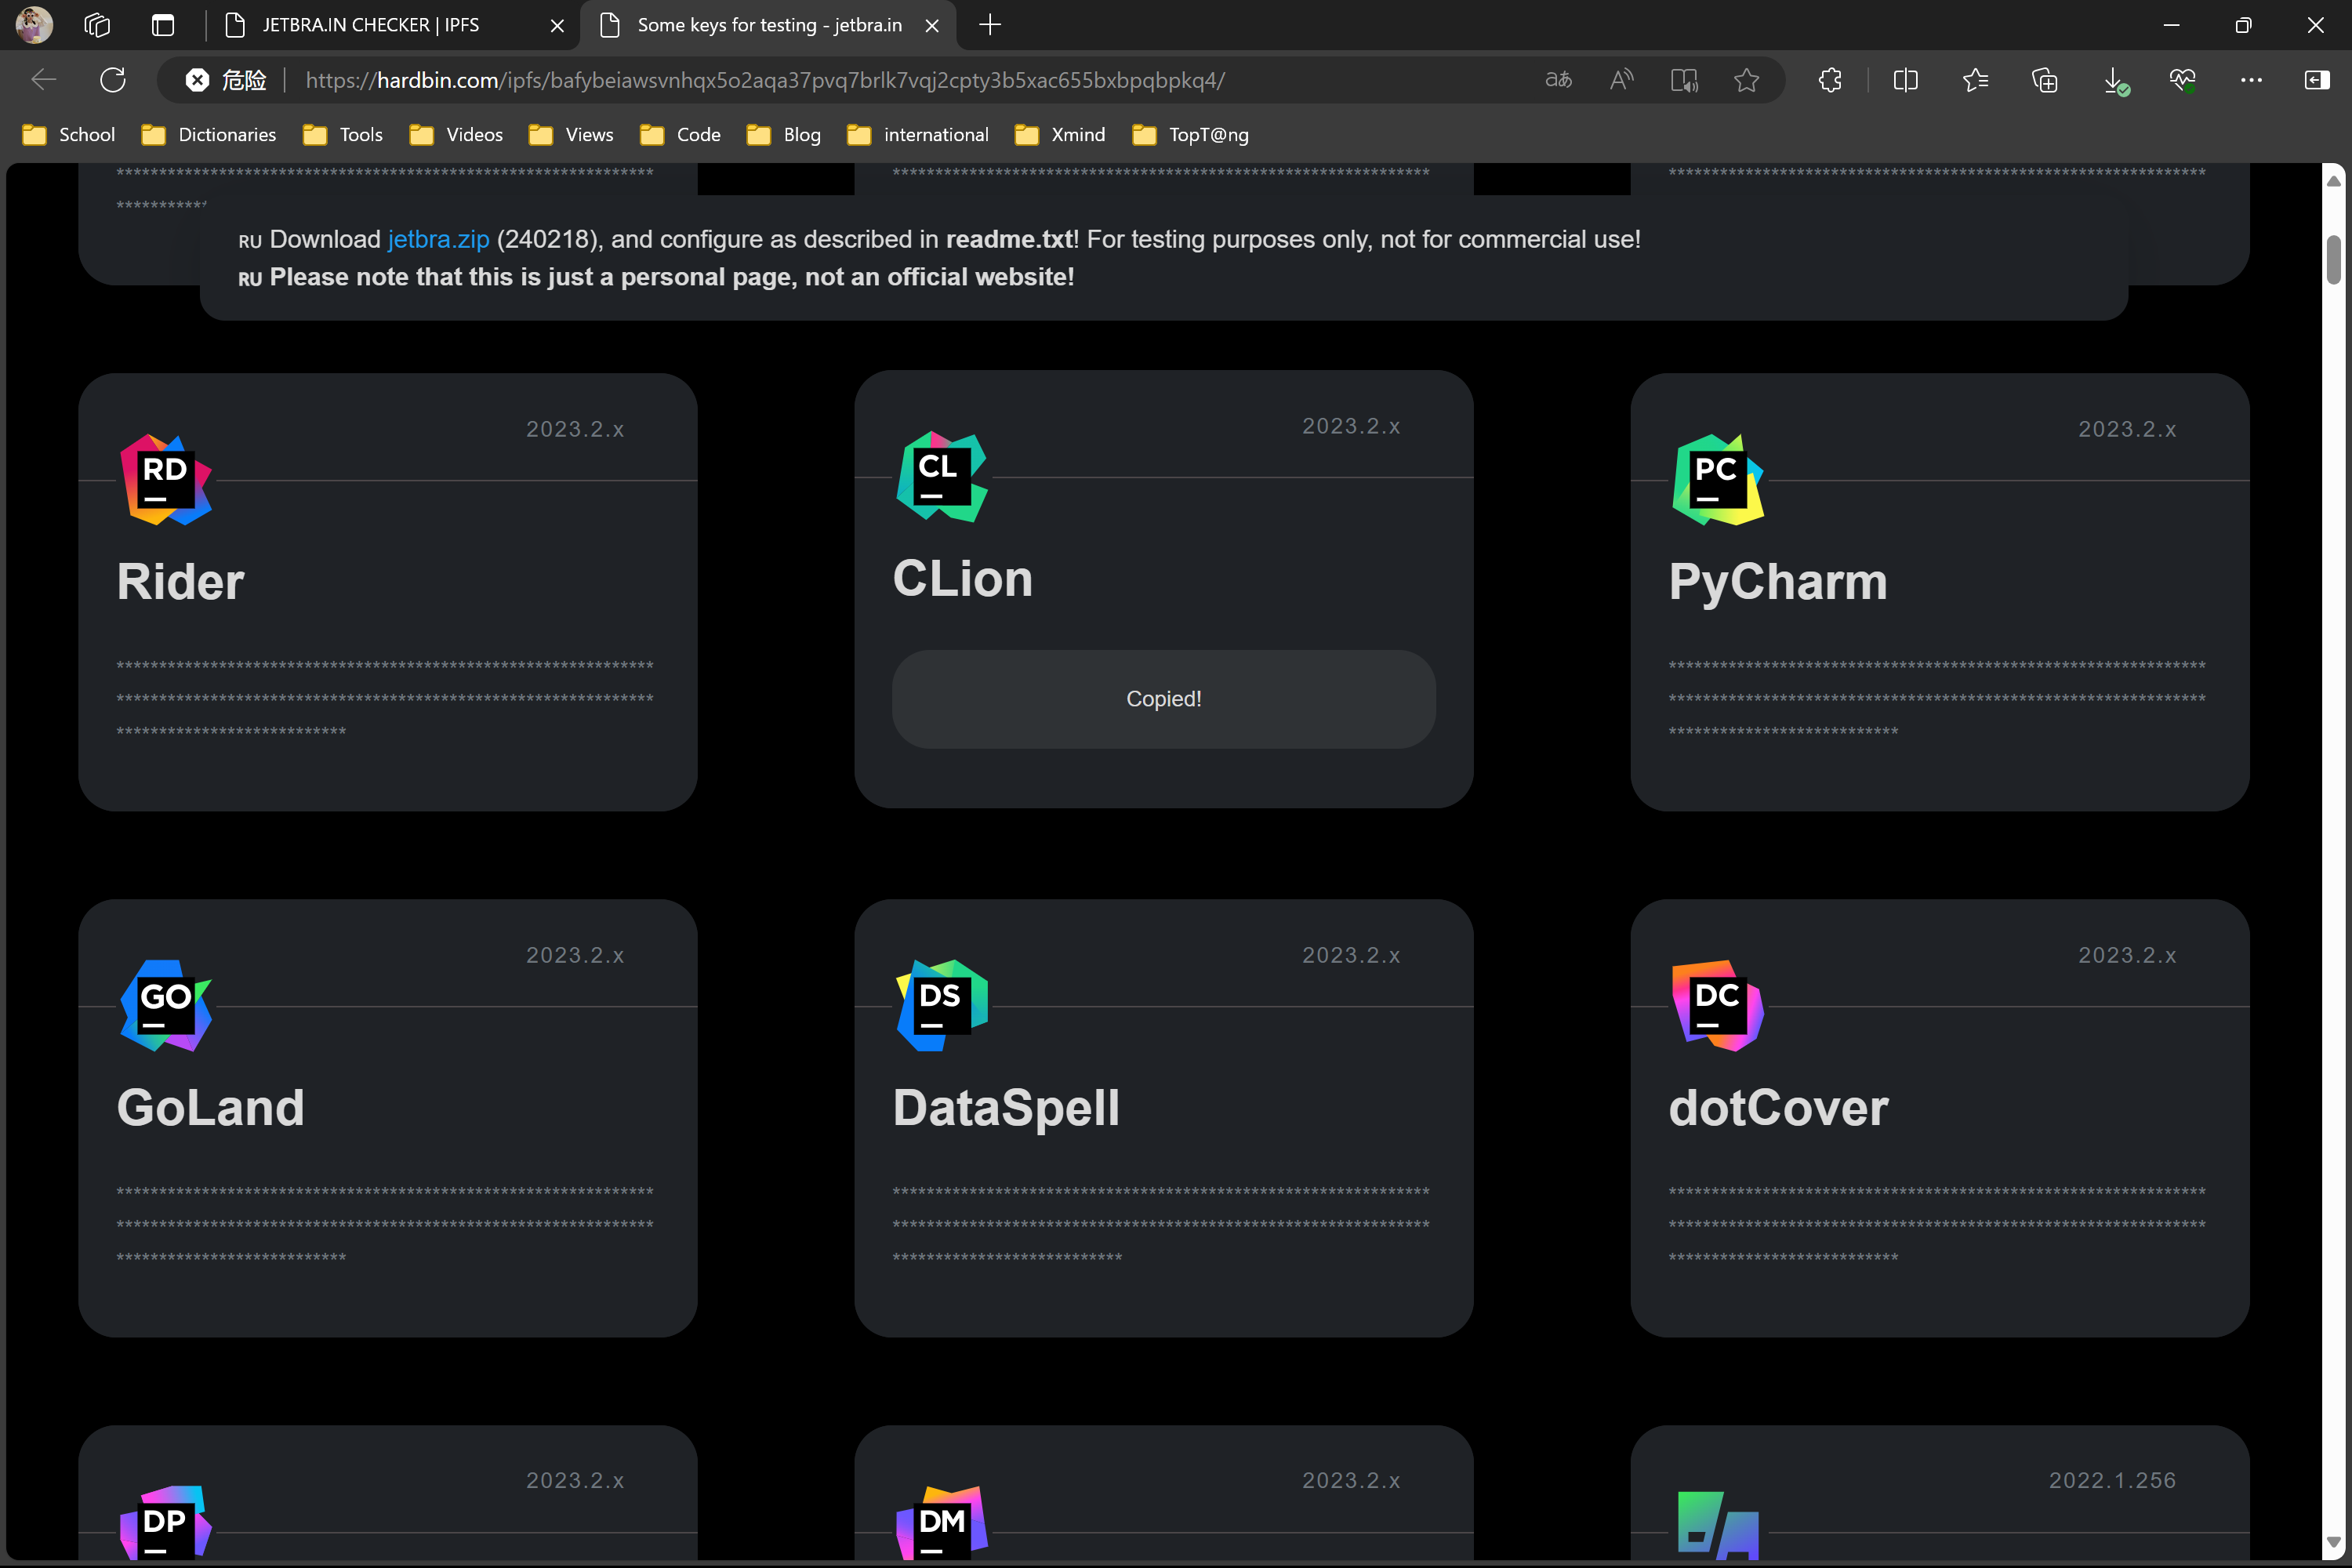The image size is (2352, 1568).
Task: Click the Rider heading text
Action: tap(180, 581)
